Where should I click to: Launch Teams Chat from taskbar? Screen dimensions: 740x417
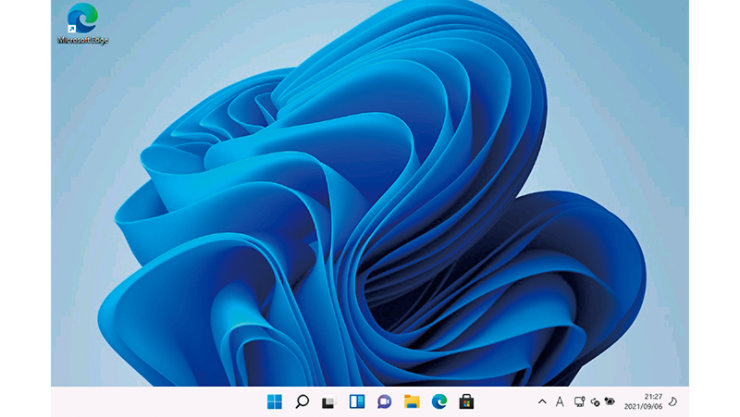click(384, 402)
